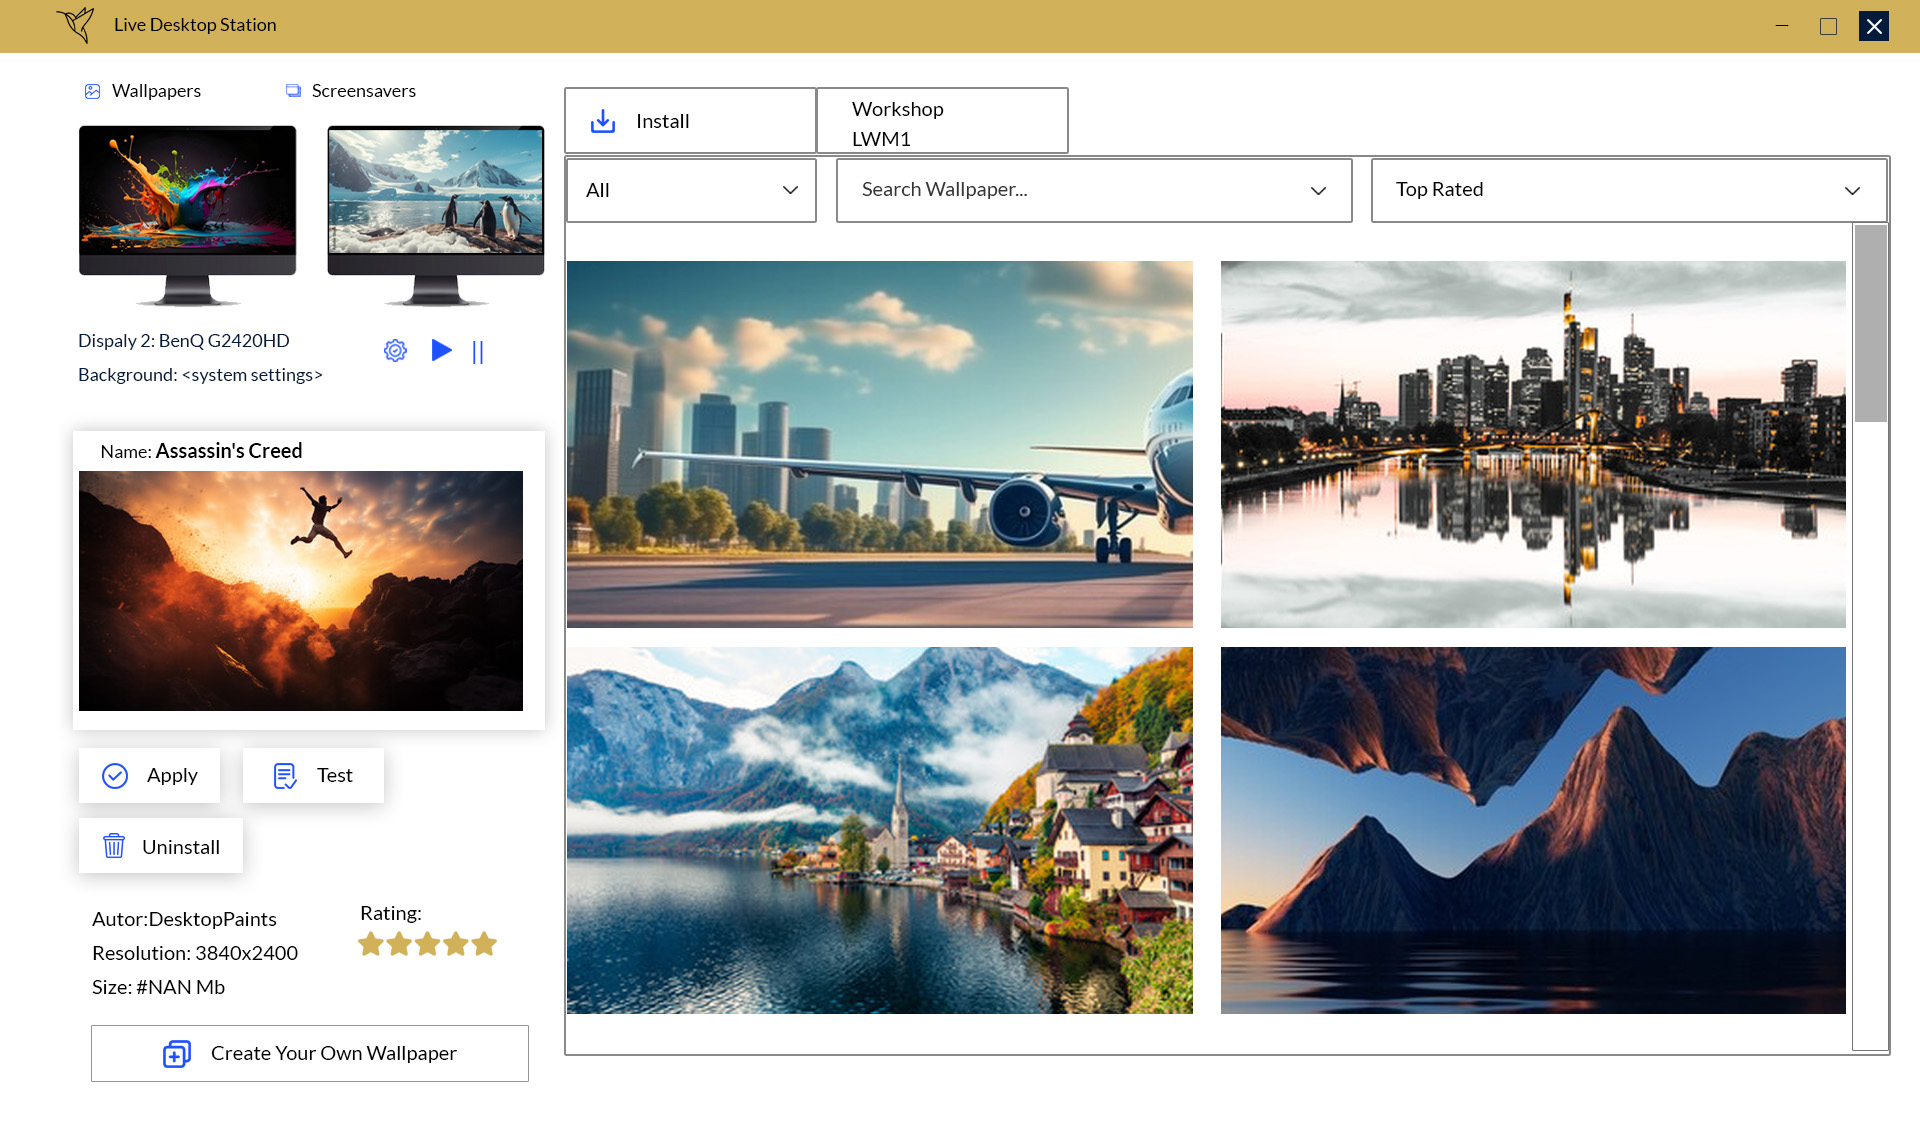Open the Workshop LWM1 button
This screenshot has height=1132, width=1920.
click(x=942, y=121)
